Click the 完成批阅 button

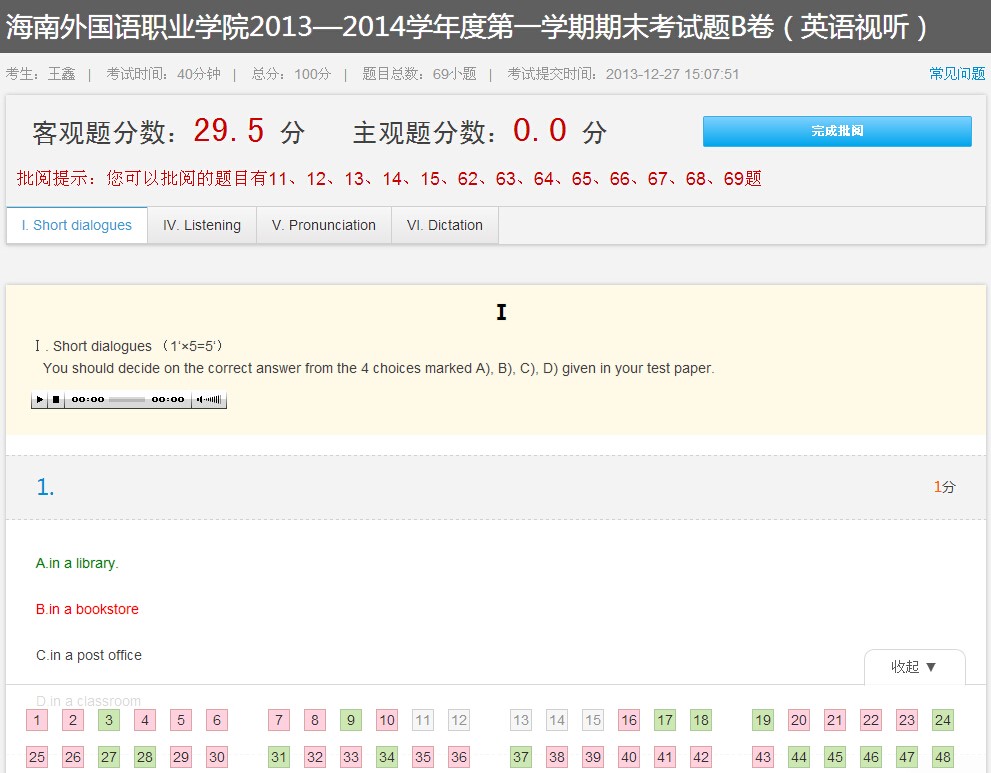[x=837, y=131]
